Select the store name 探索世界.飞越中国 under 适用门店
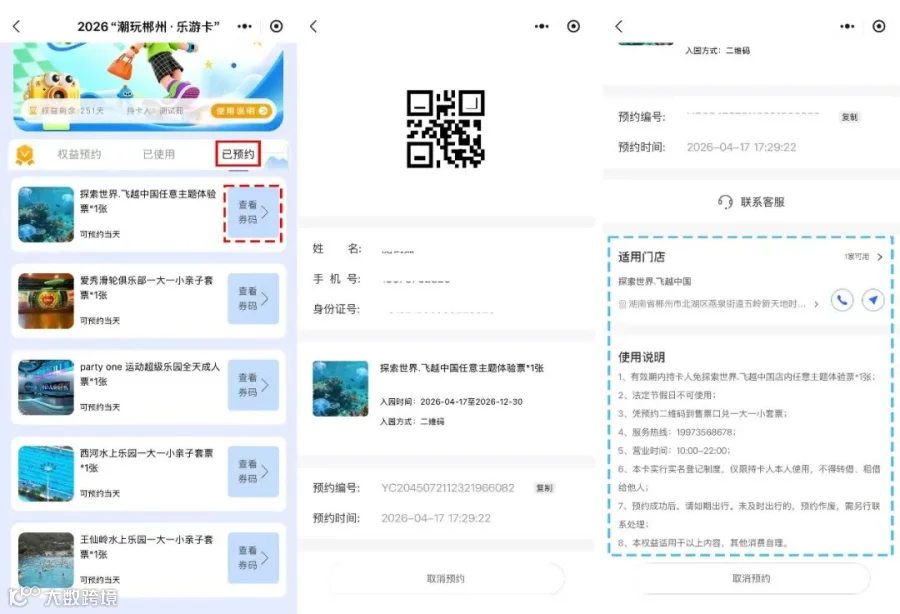The width and height of the screenshot is (900, 614). 654,281
